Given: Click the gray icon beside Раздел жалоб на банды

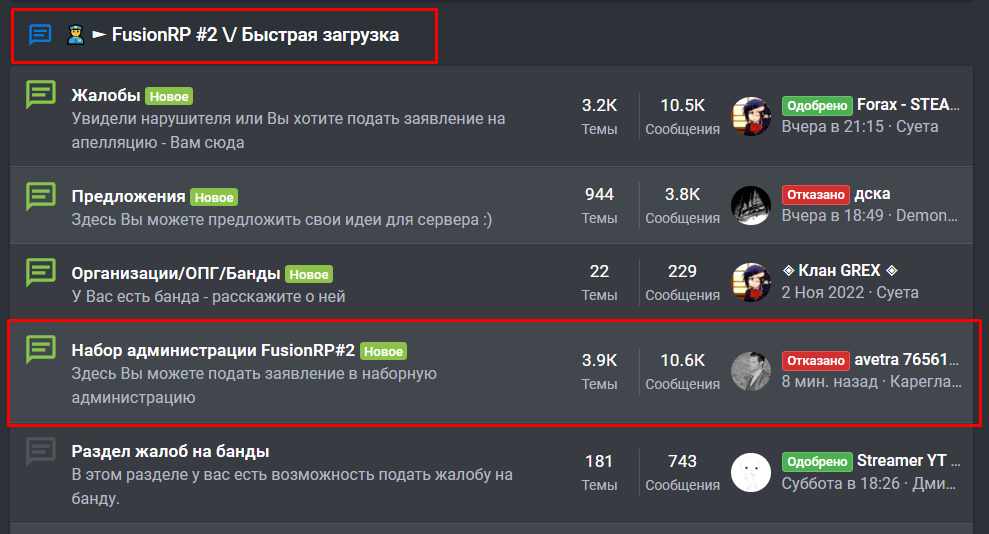Looking at the screenshot, I should point(40,450).
